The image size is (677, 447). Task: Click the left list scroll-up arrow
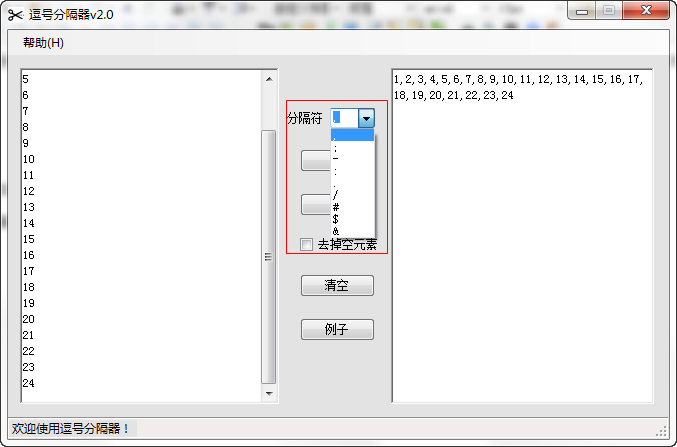(x=269, y=79)
